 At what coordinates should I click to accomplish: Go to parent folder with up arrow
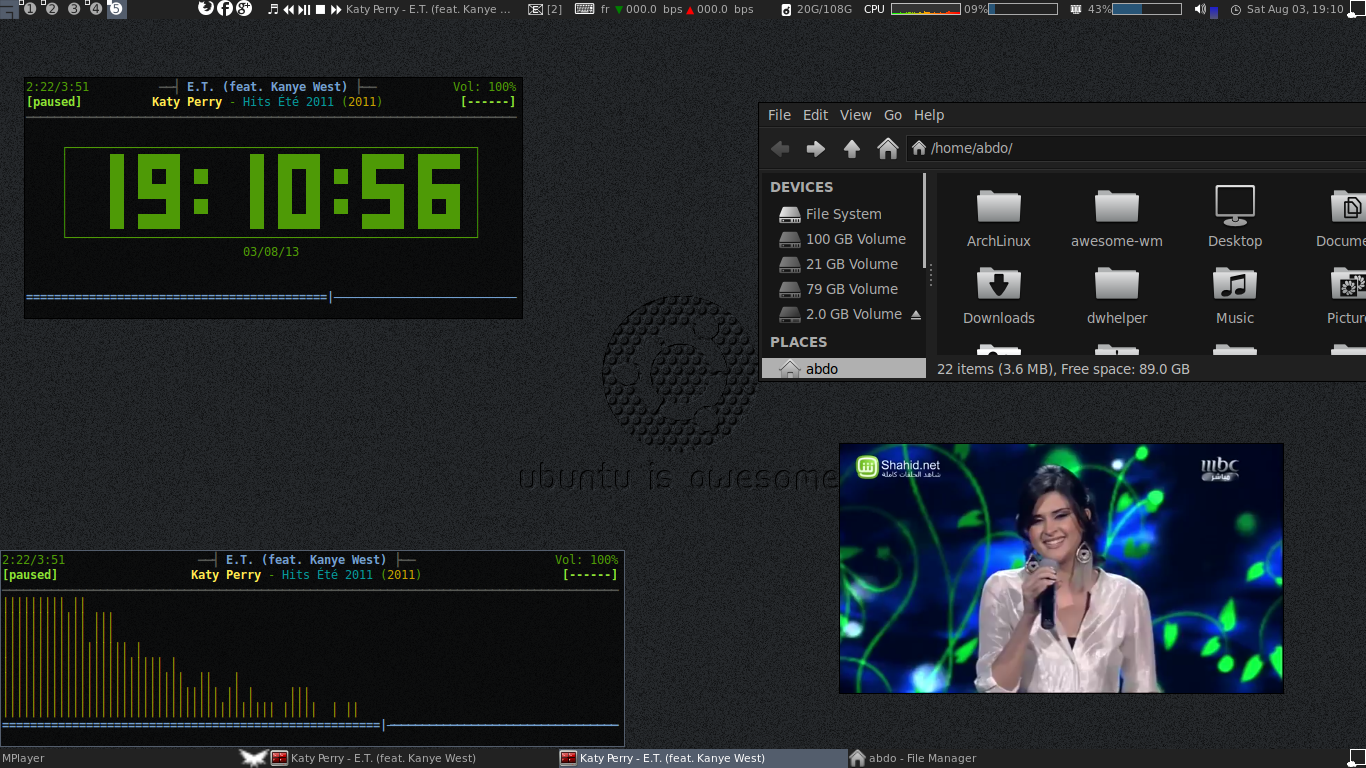click(852, 149)
